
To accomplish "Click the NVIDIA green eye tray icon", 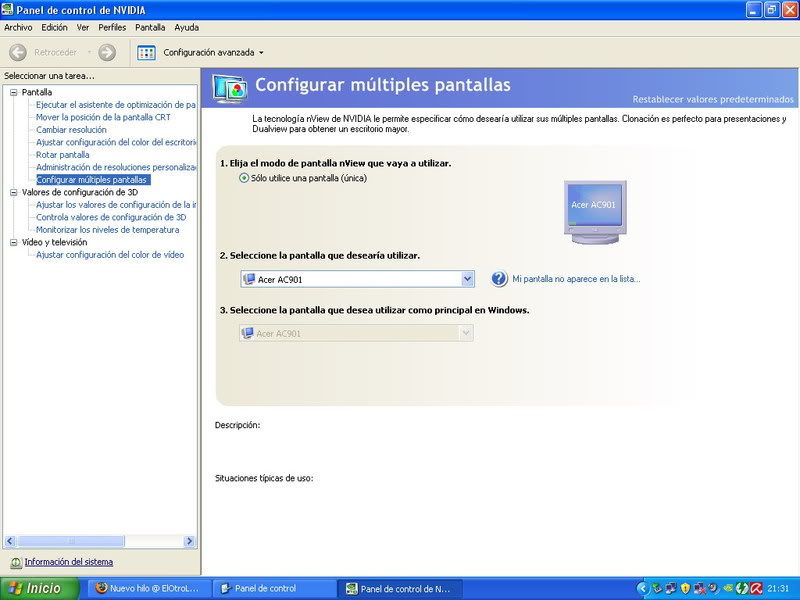I will pos(728,588).
